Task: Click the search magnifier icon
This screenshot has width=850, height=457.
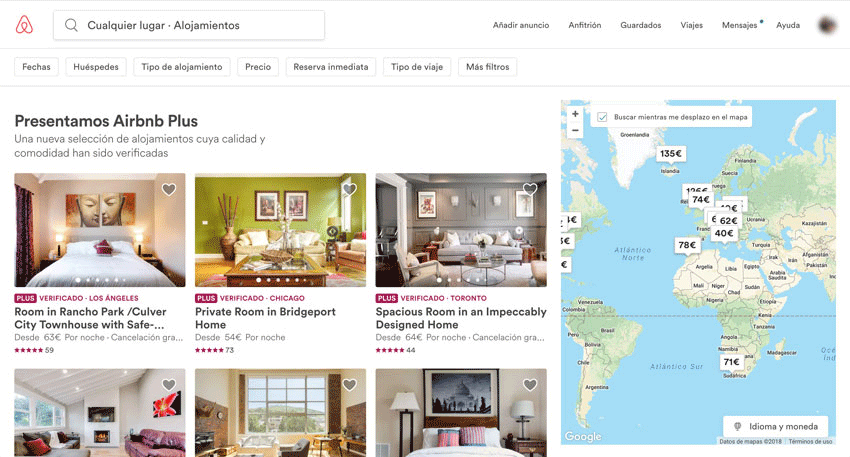Action: point(71,25)
